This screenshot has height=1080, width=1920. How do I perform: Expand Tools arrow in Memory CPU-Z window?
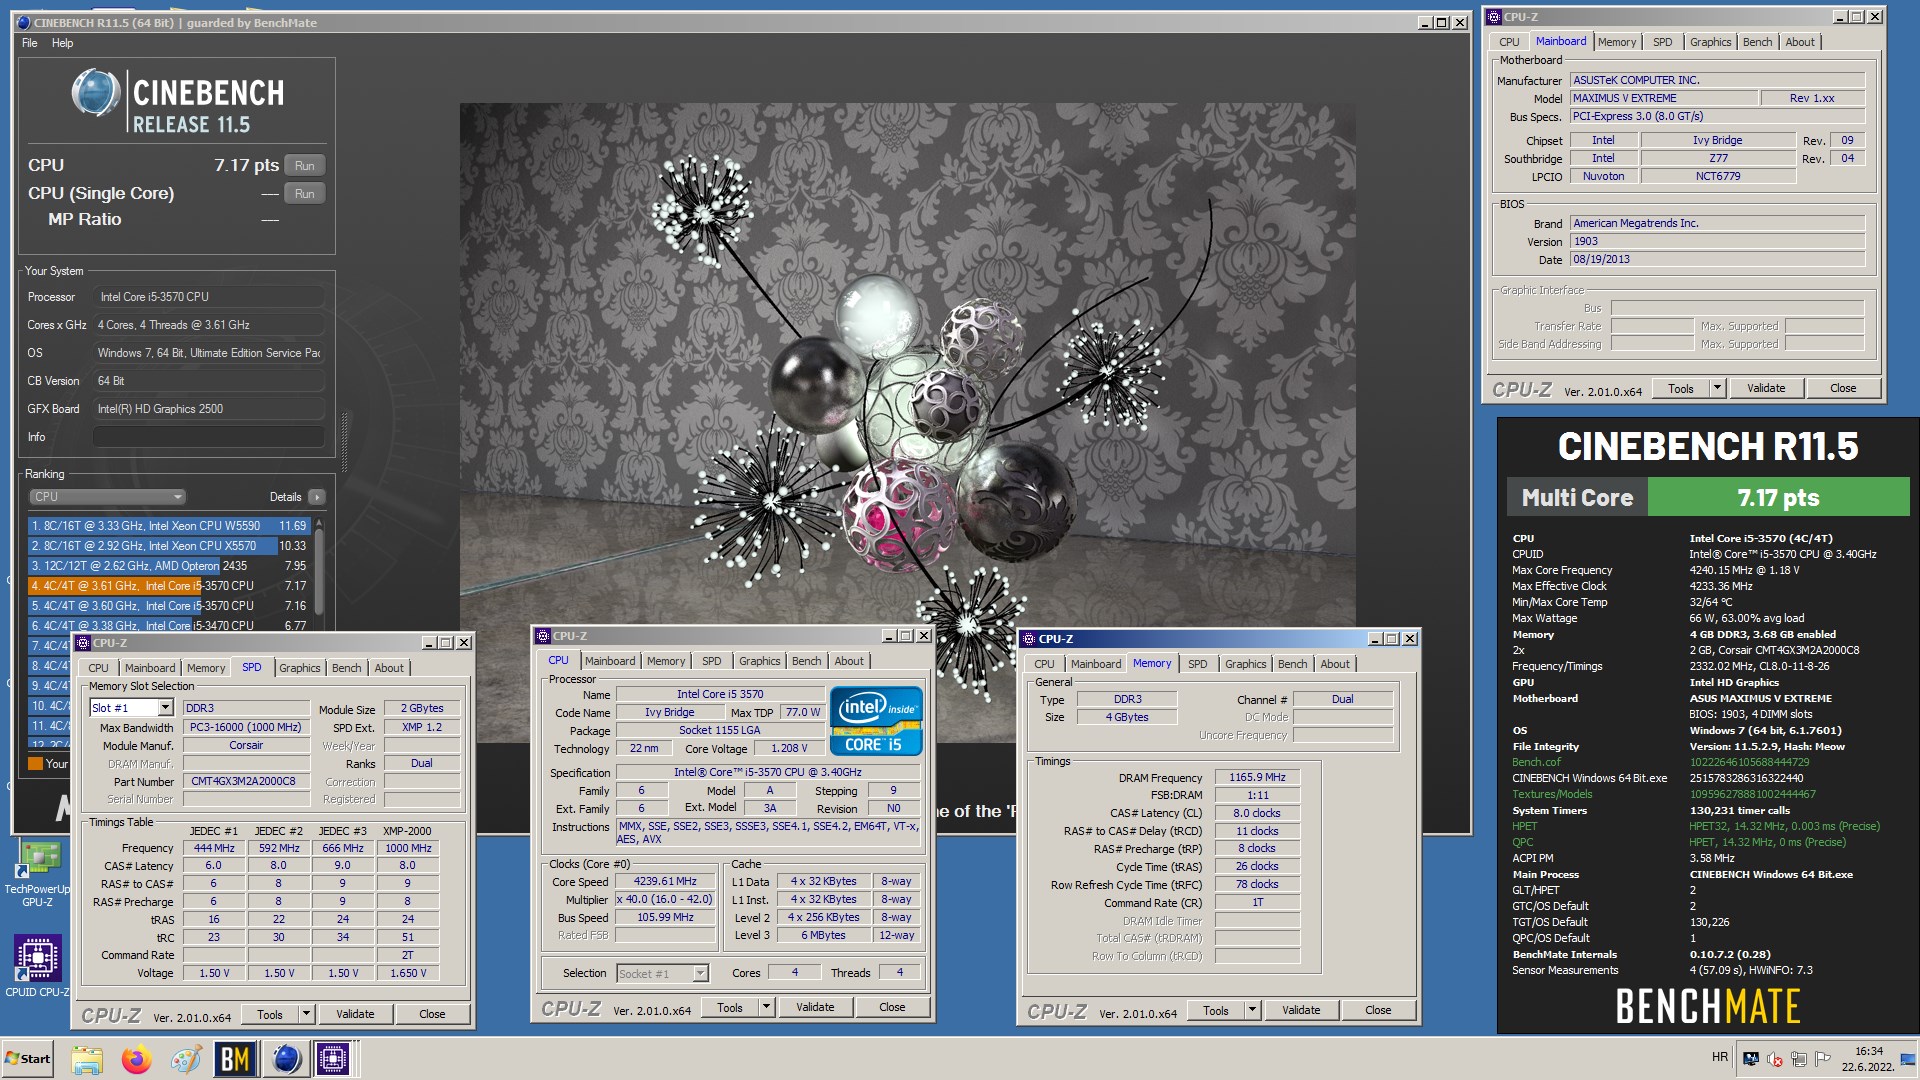coord(1253,1010)
